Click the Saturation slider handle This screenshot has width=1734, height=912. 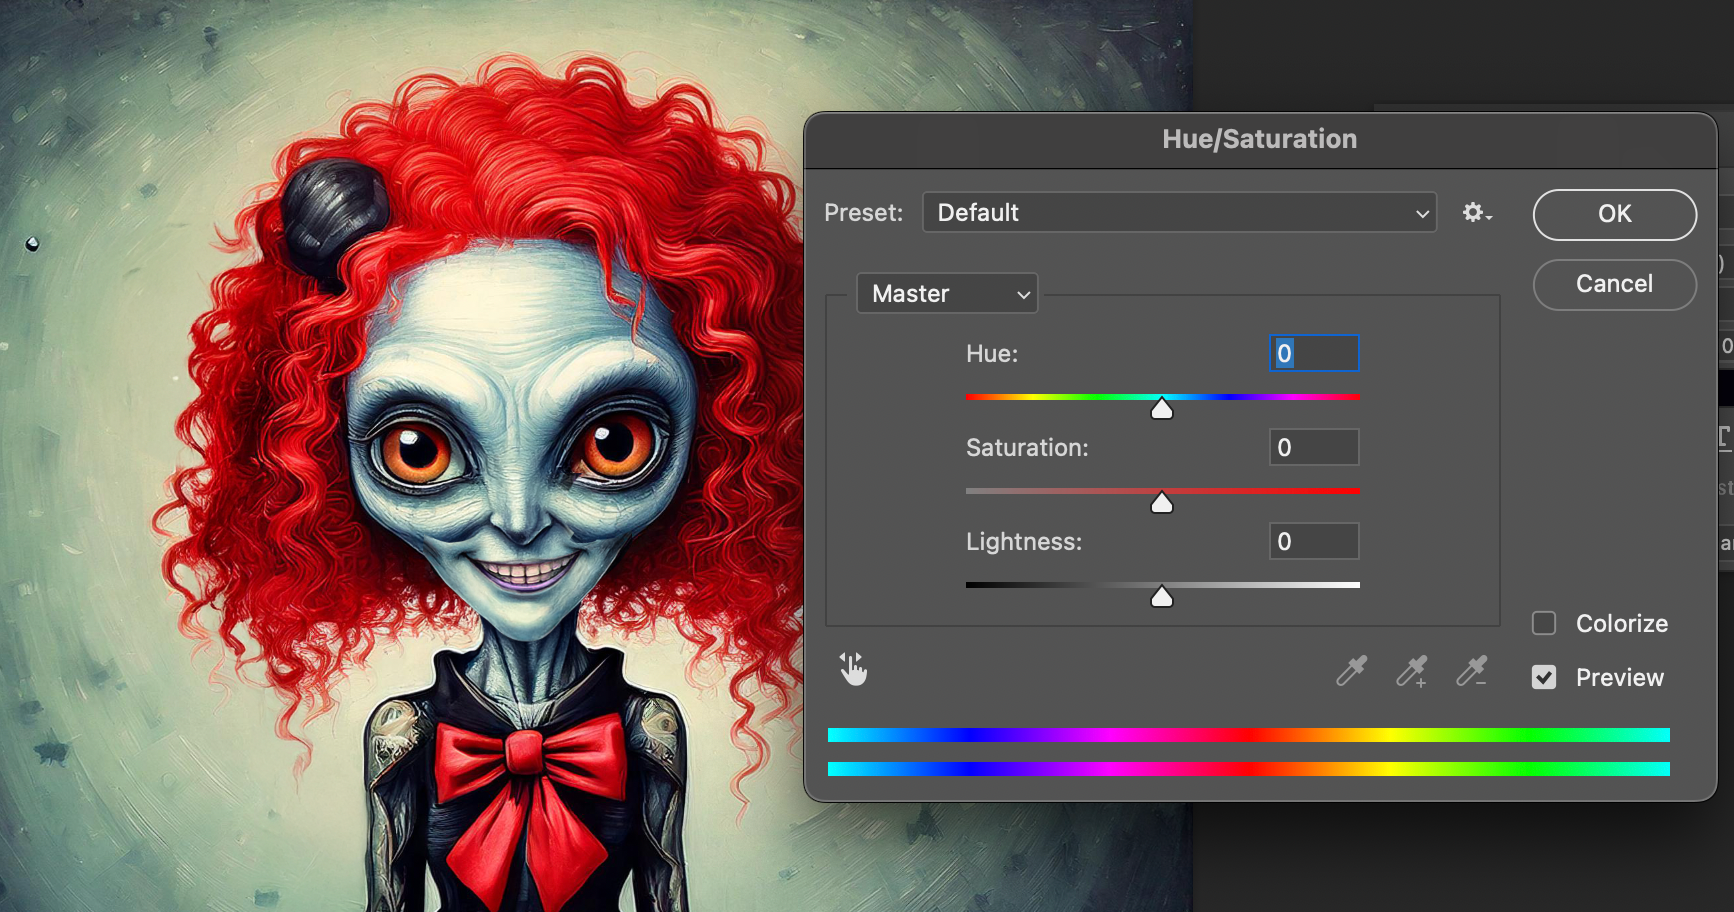(1162, 503)
